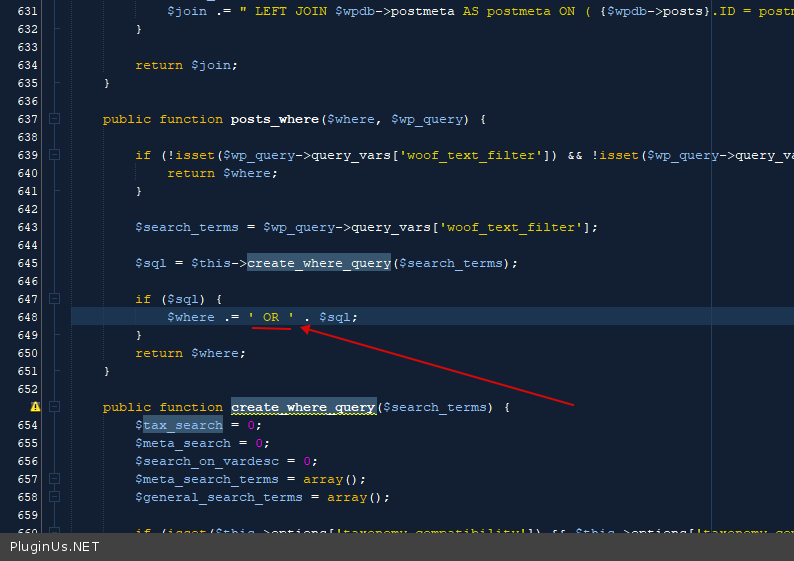
Task: Click the $search_terms variable assignment on line 643
Action: [x=187, y=227]
